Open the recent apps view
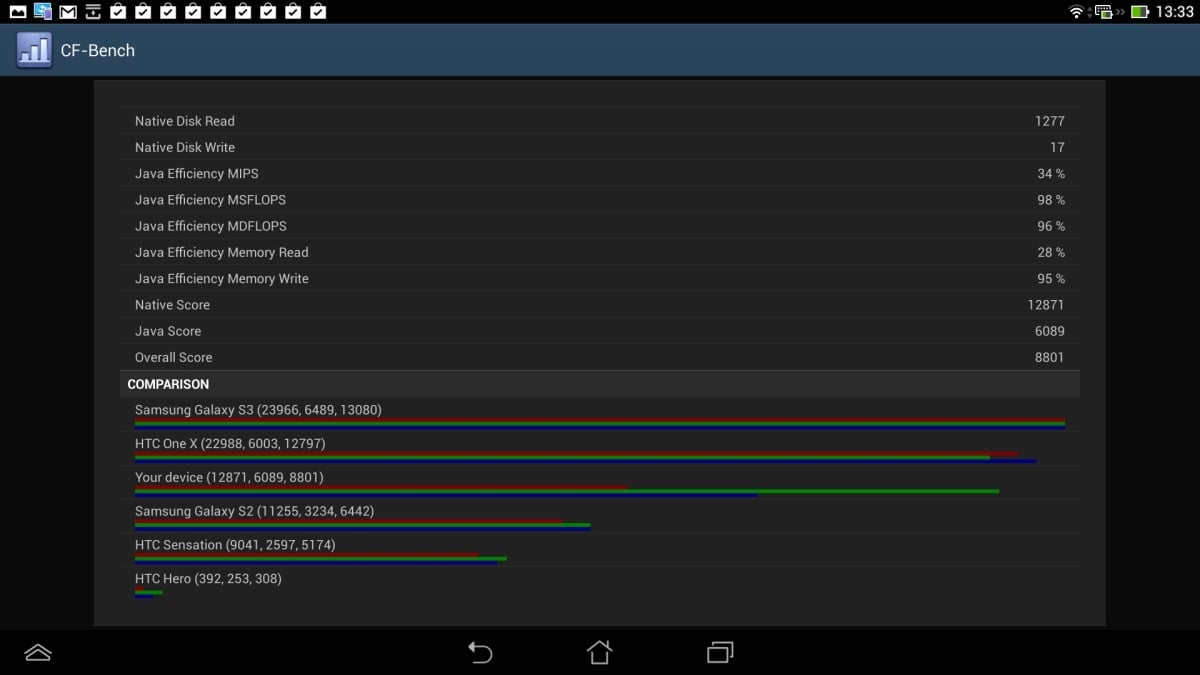 point(720,652)
